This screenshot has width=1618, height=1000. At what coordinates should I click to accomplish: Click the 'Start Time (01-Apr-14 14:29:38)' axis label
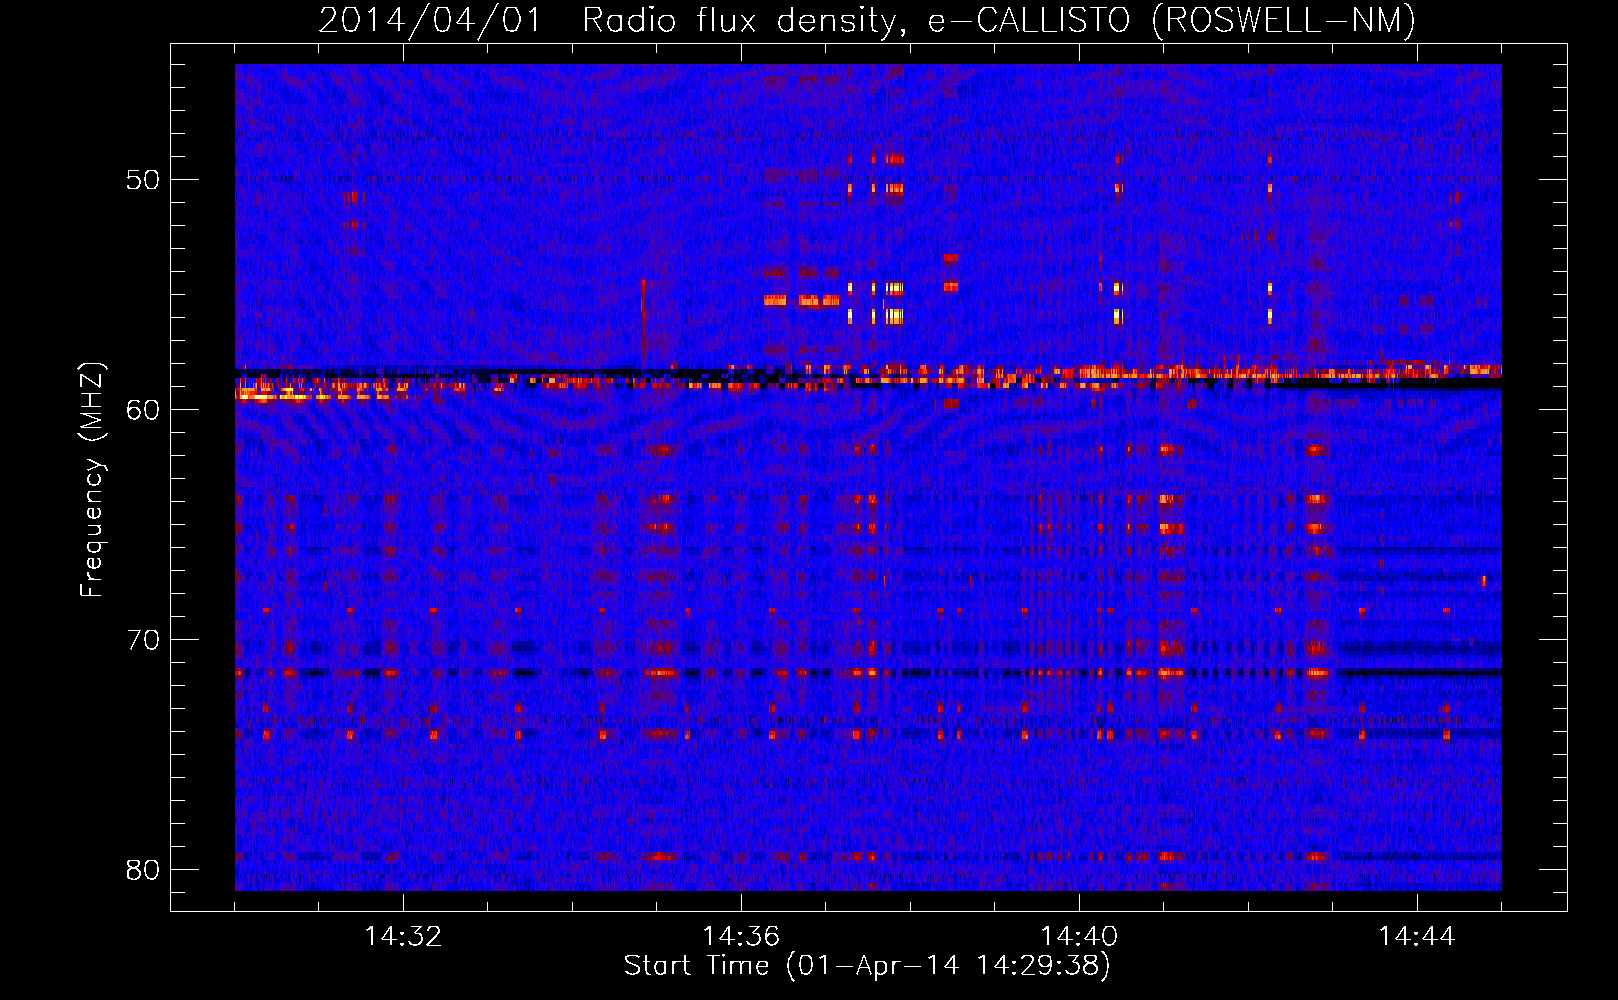[867, 966]
